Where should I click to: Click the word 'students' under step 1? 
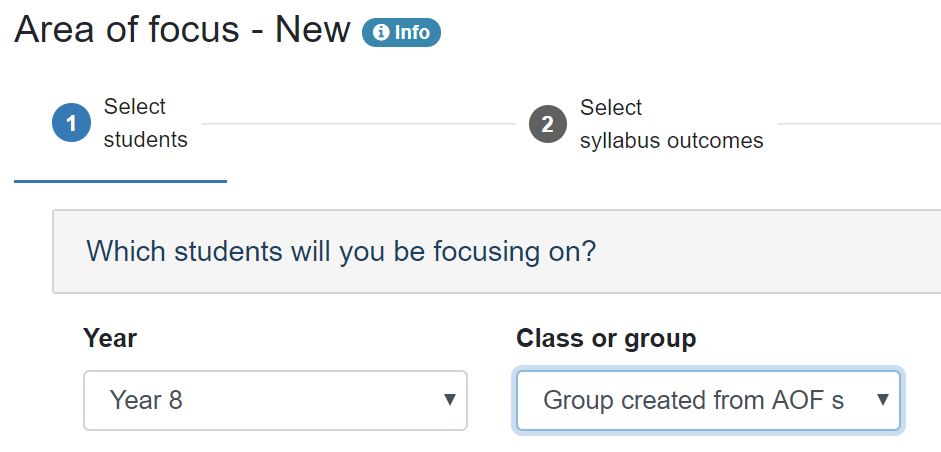point(146,140)
